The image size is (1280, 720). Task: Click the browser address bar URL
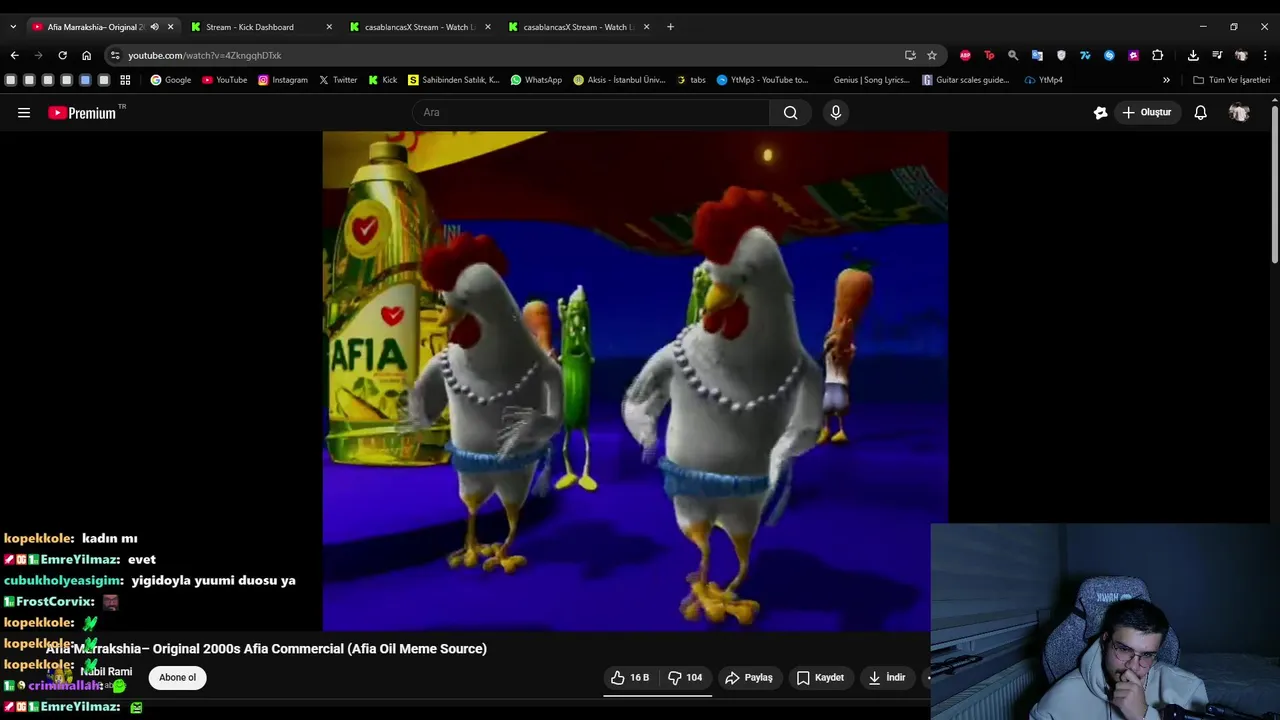point(204,55)
